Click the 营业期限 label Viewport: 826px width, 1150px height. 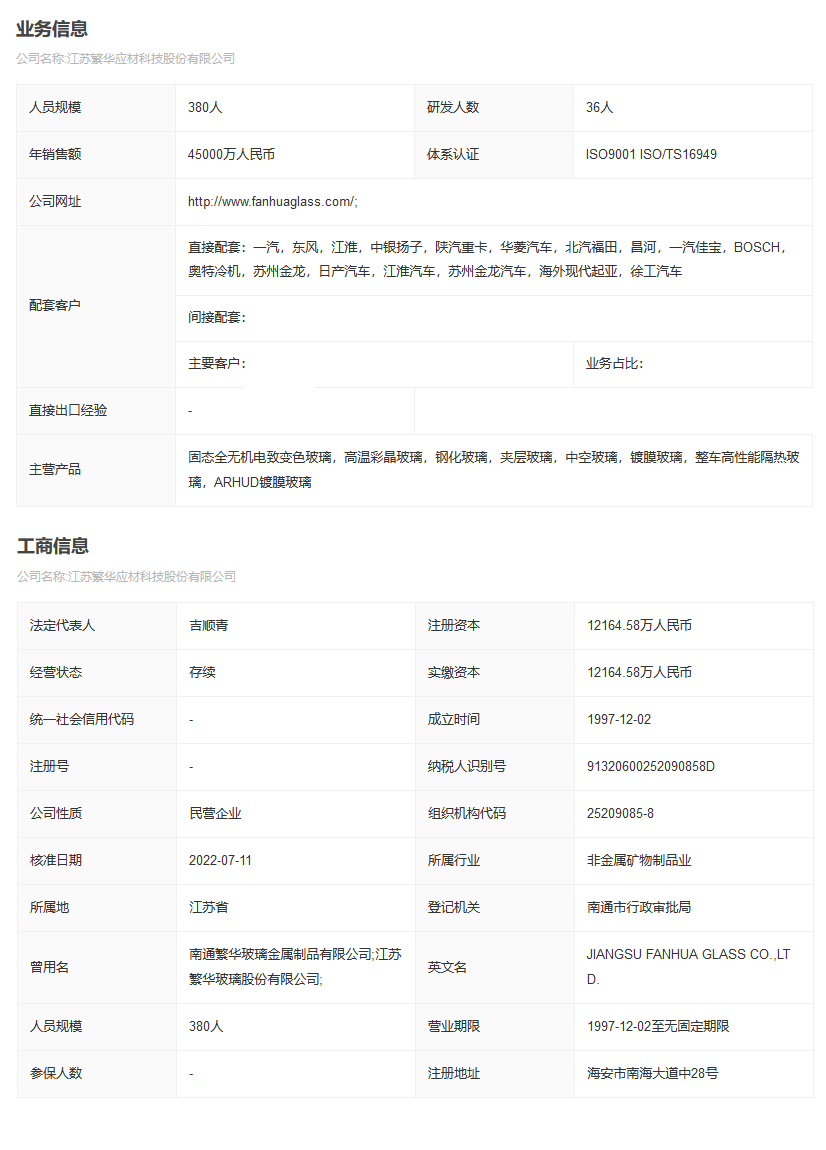click(x=454, y=1027)
